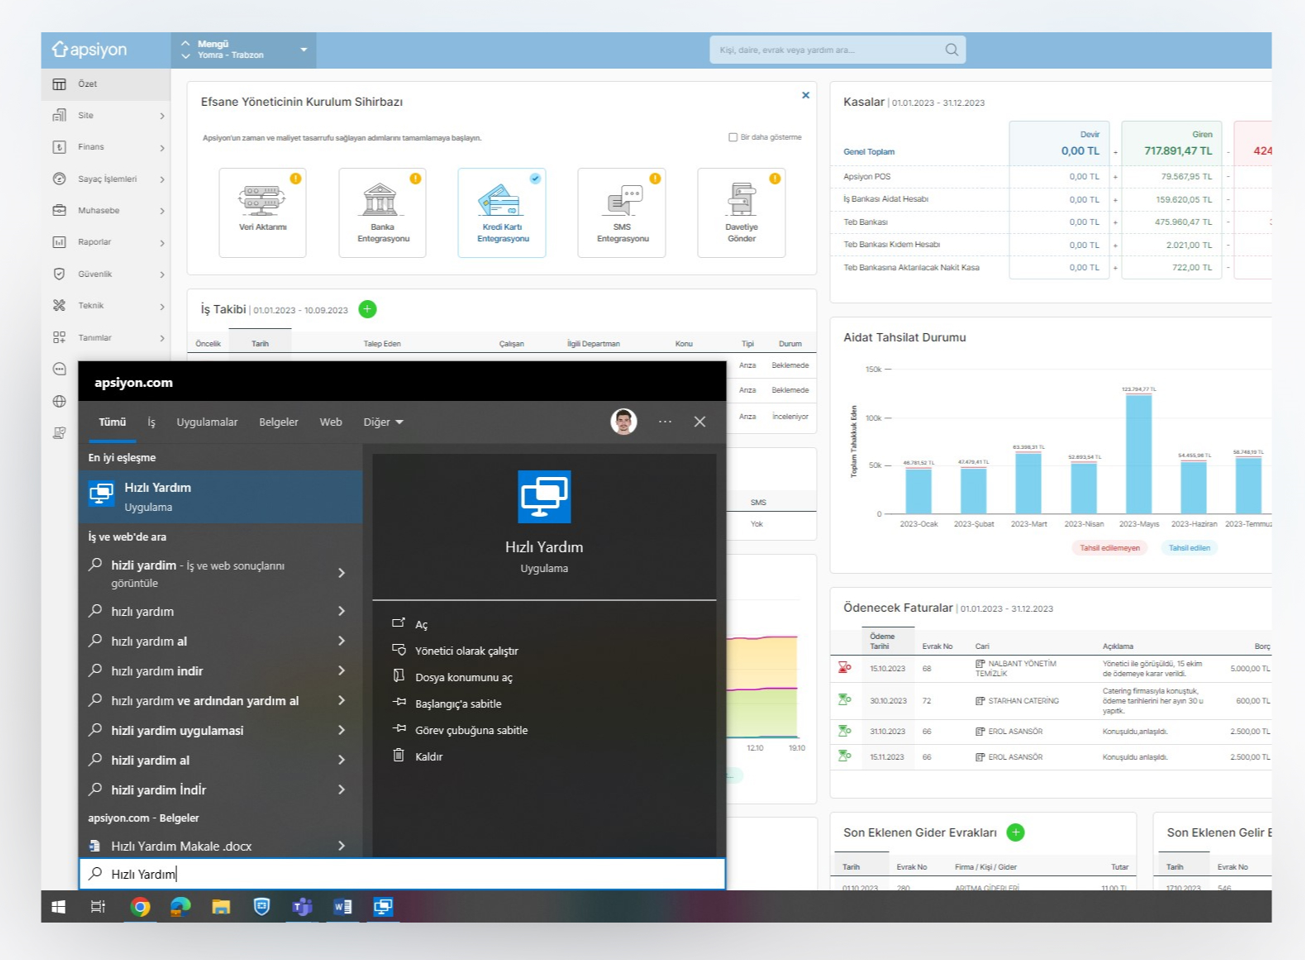Click 'hızlı yardım indir' suggestion
The image size is (1305, 960).
coord(157,671)
